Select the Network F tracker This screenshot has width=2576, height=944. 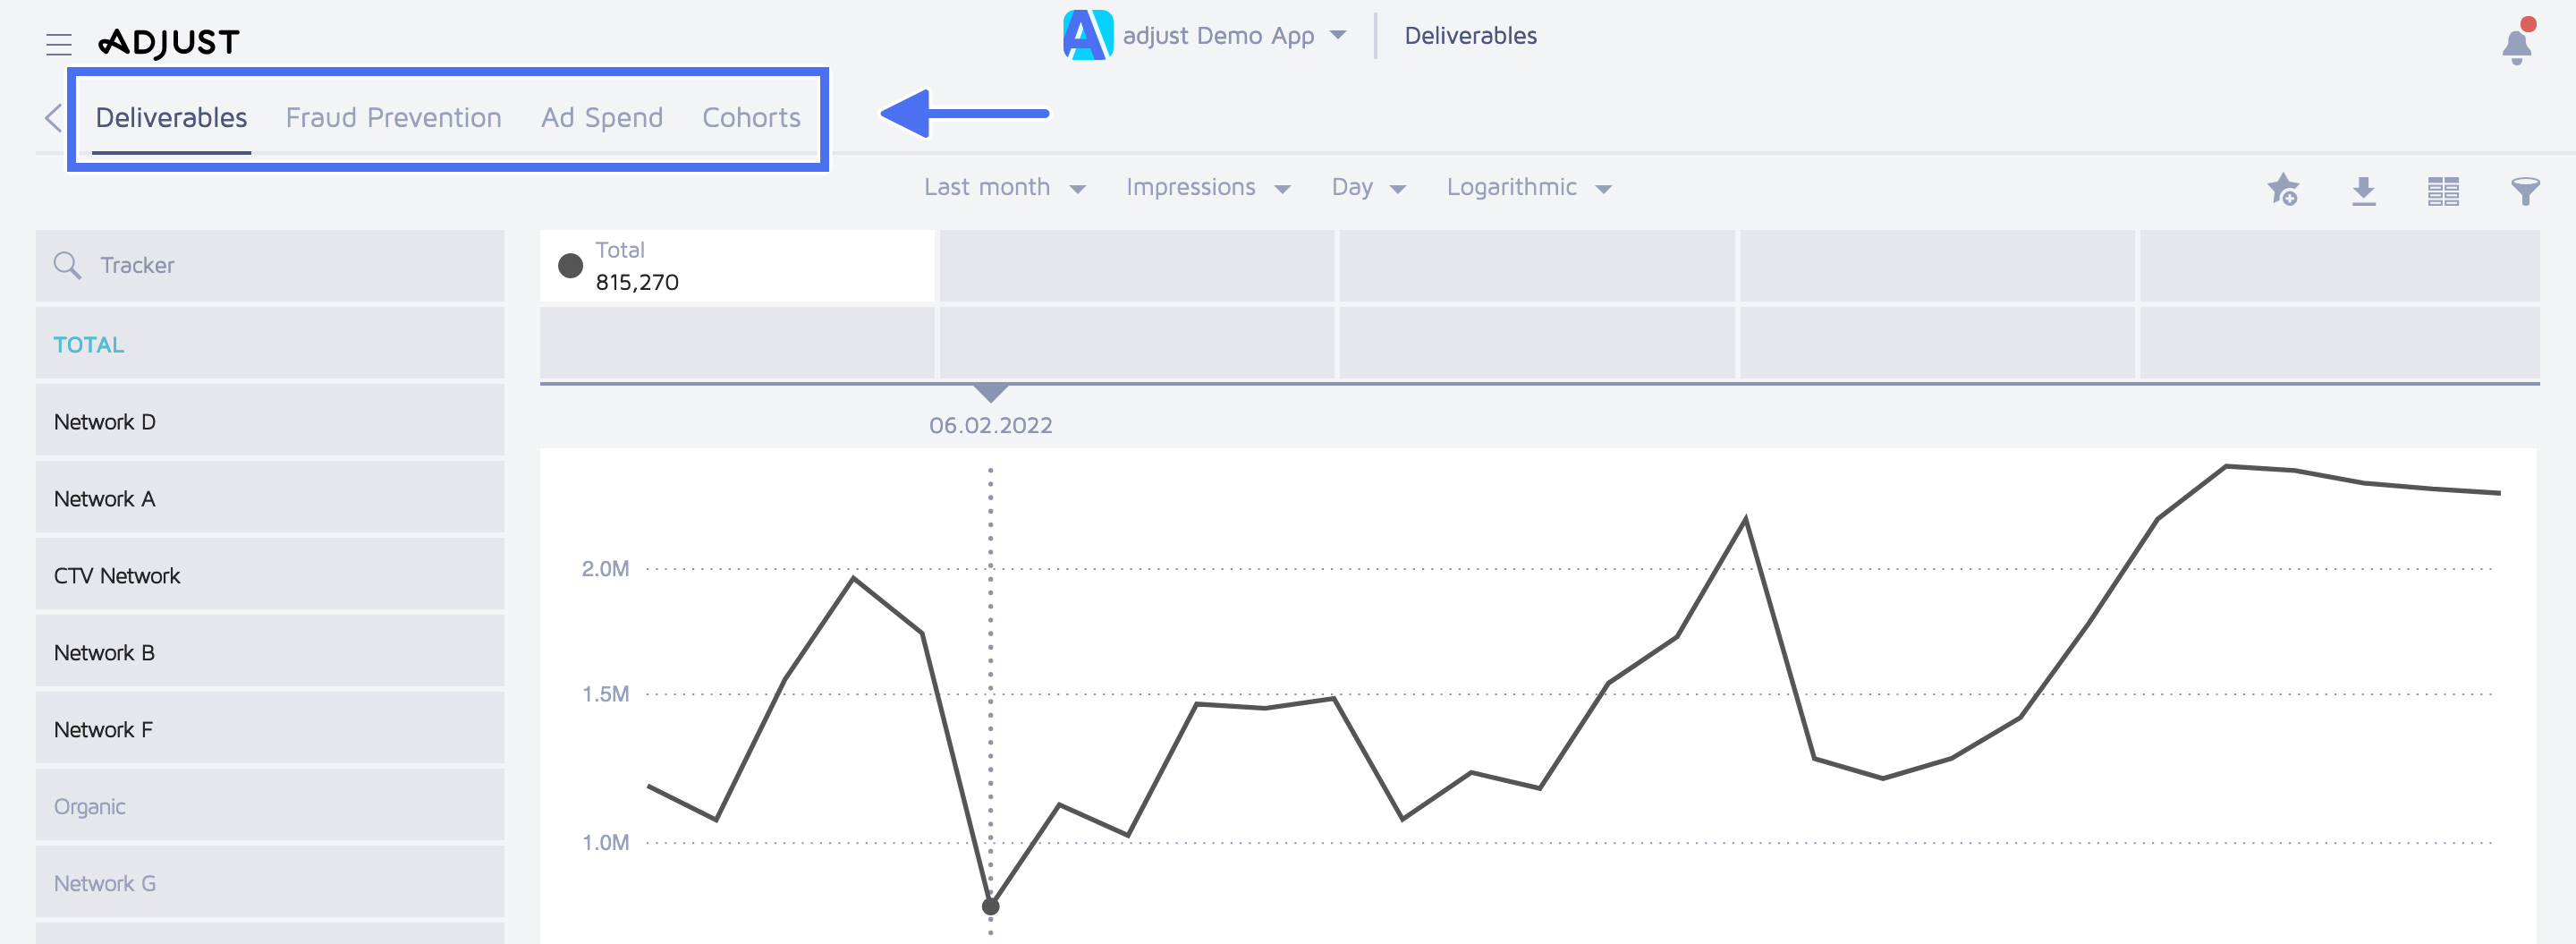[270, 729]
